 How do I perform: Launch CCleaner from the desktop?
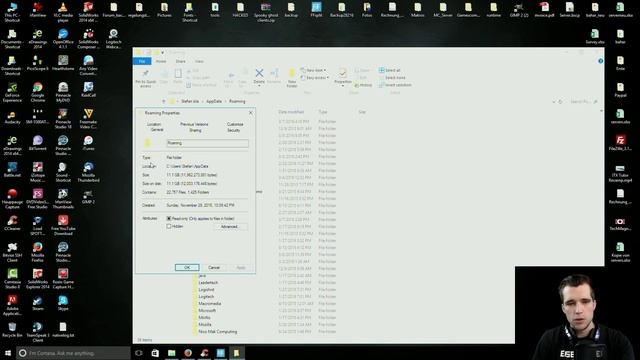click(x=12, y=224)
